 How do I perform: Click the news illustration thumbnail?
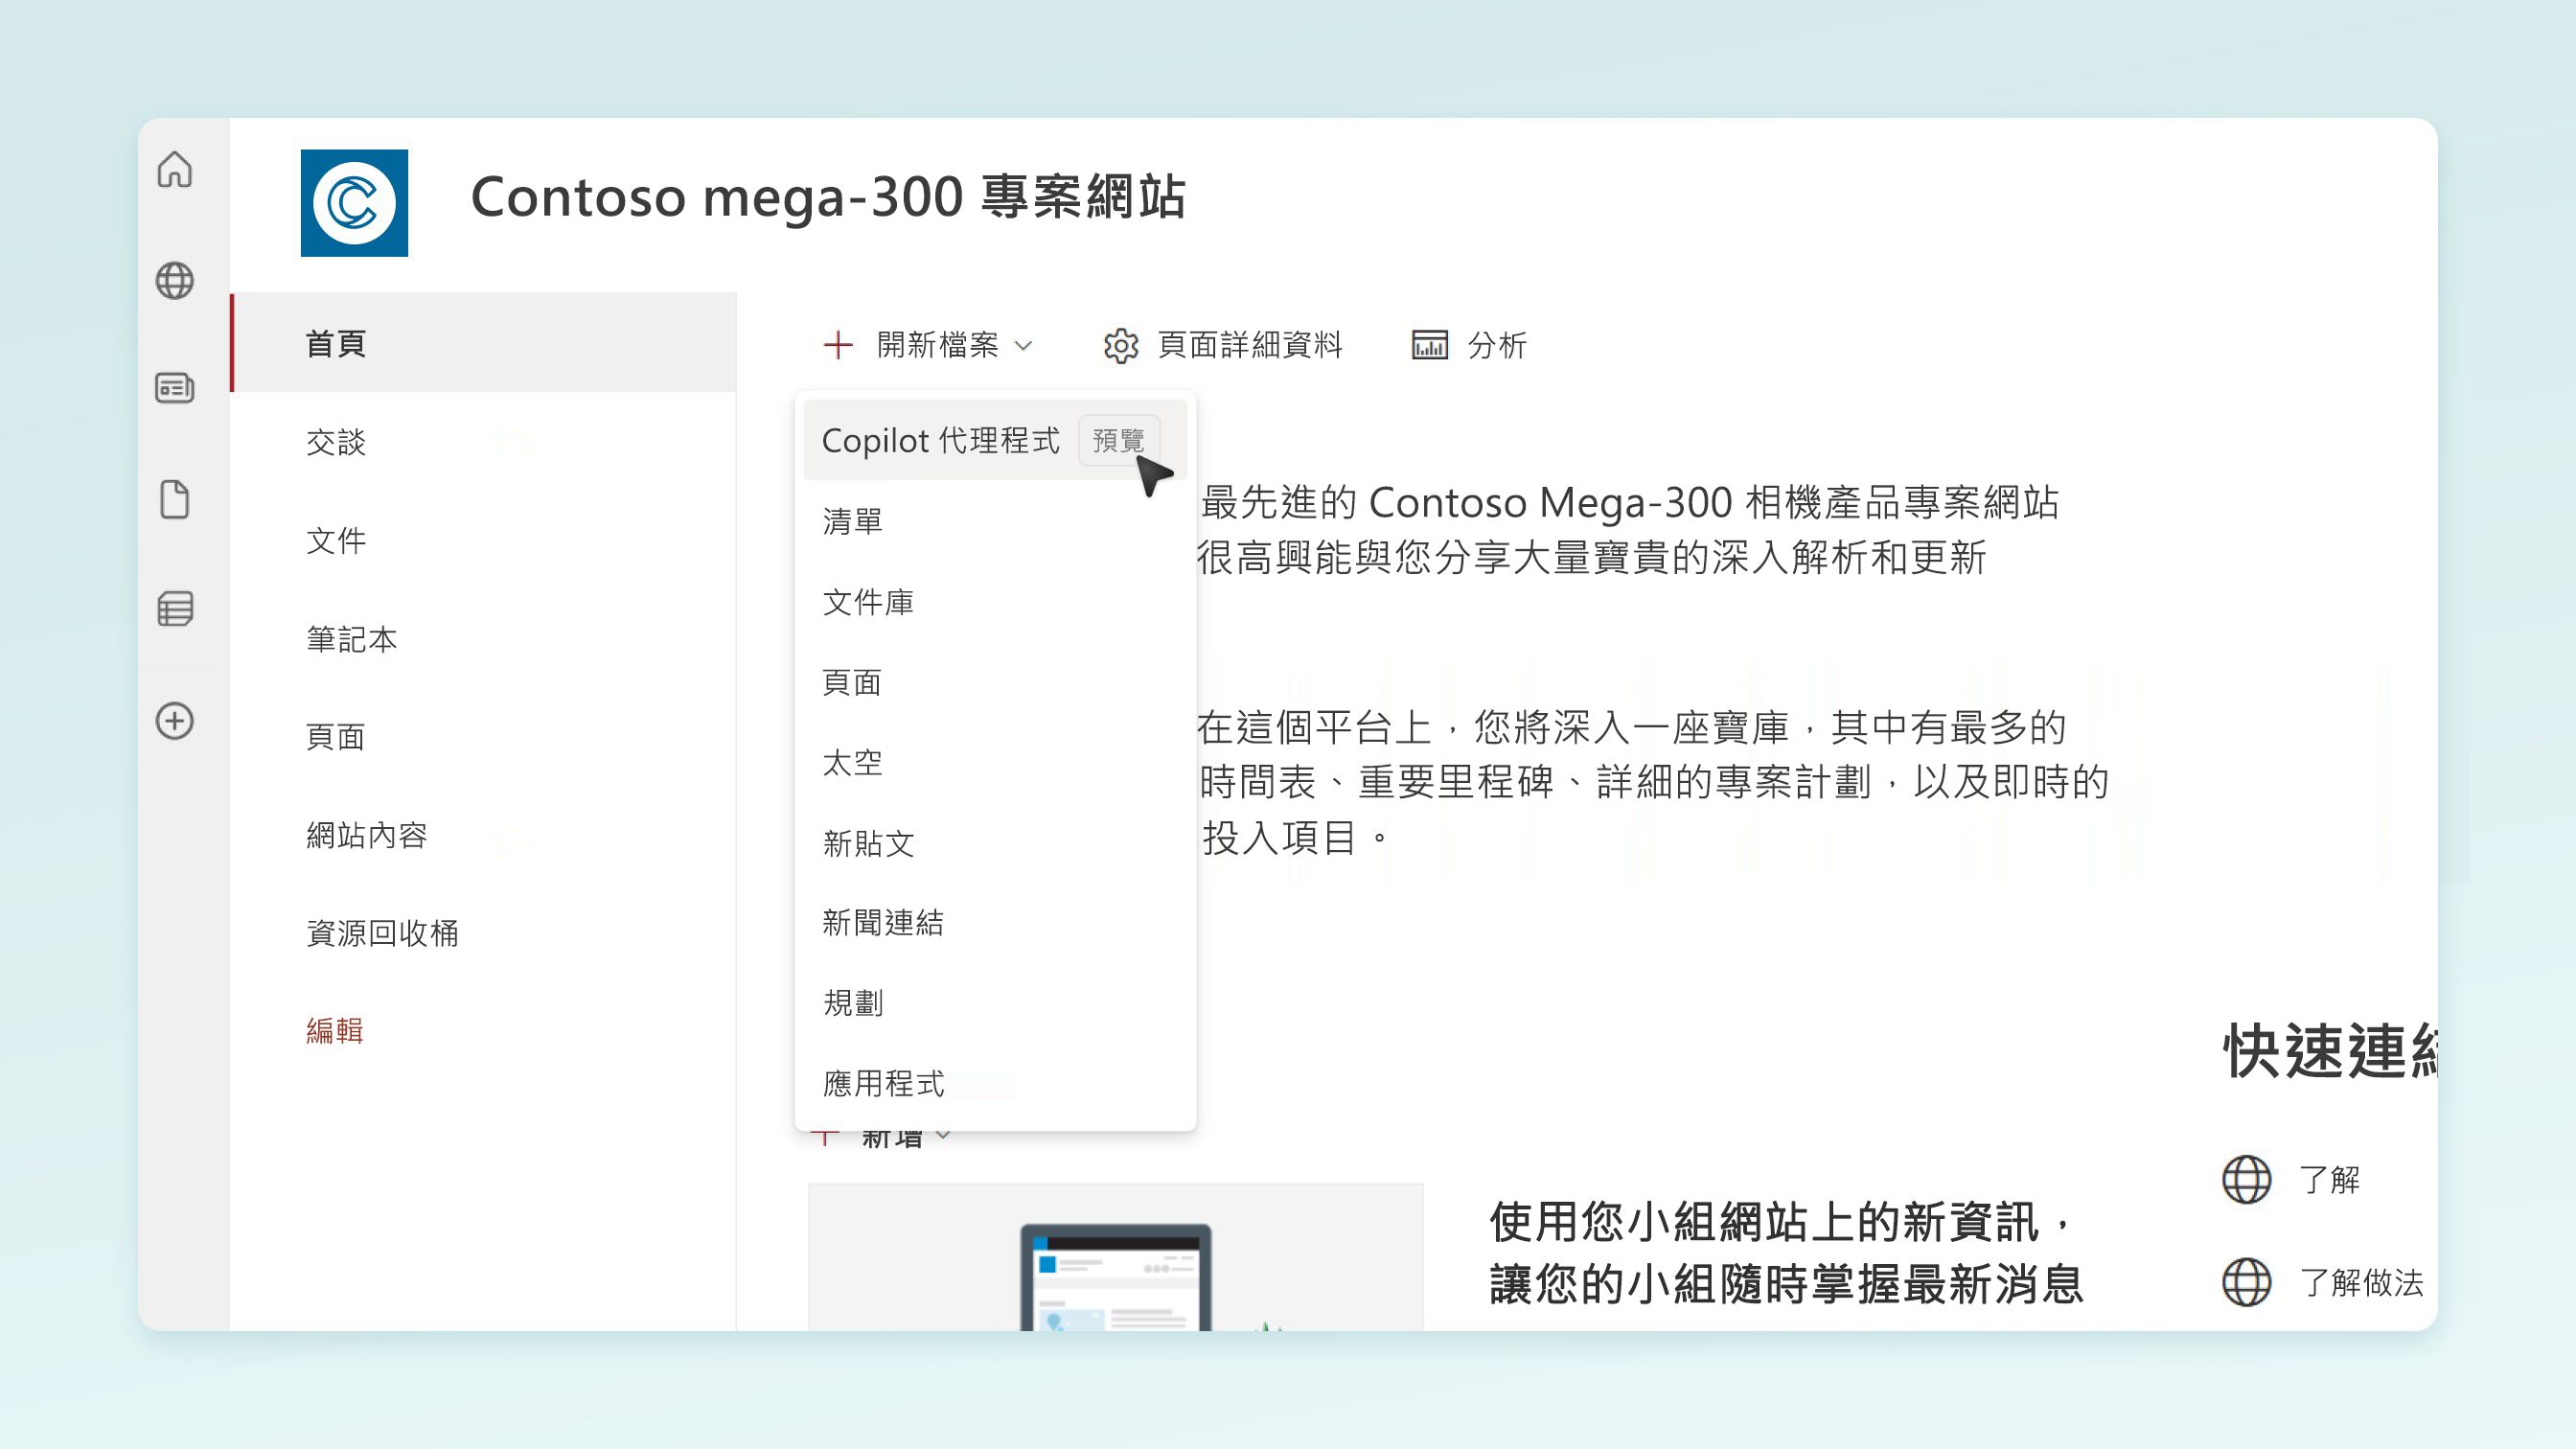point(1115,1257)
